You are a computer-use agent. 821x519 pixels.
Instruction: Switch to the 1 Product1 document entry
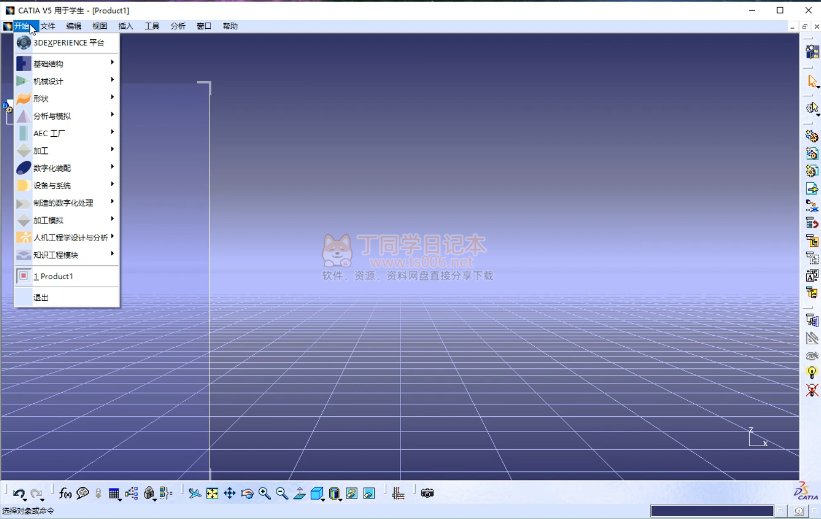click(x=53, y=276)
